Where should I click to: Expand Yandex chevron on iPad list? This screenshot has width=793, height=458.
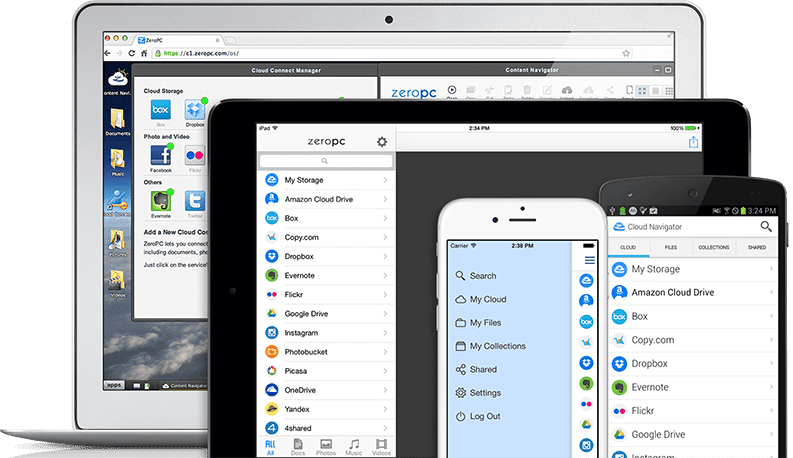point(385,409)
